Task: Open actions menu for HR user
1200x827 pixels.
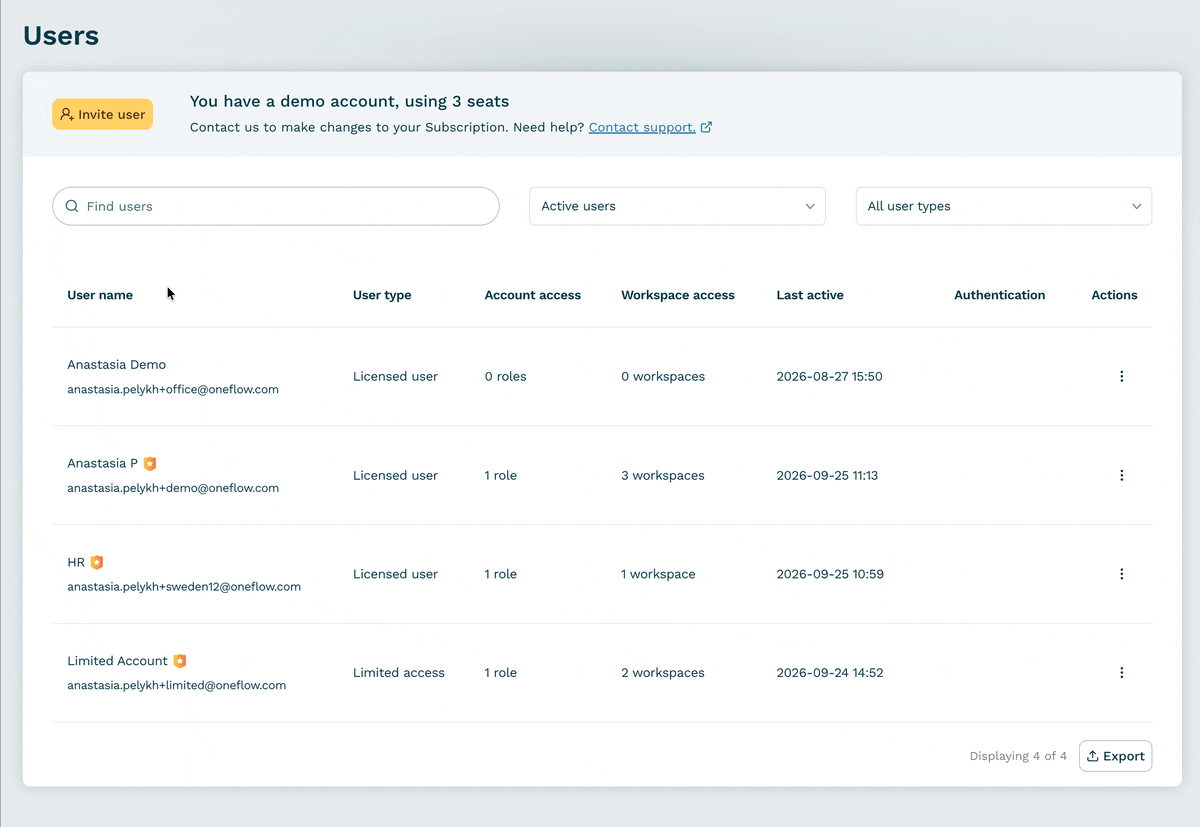Action: point(1121,574)
